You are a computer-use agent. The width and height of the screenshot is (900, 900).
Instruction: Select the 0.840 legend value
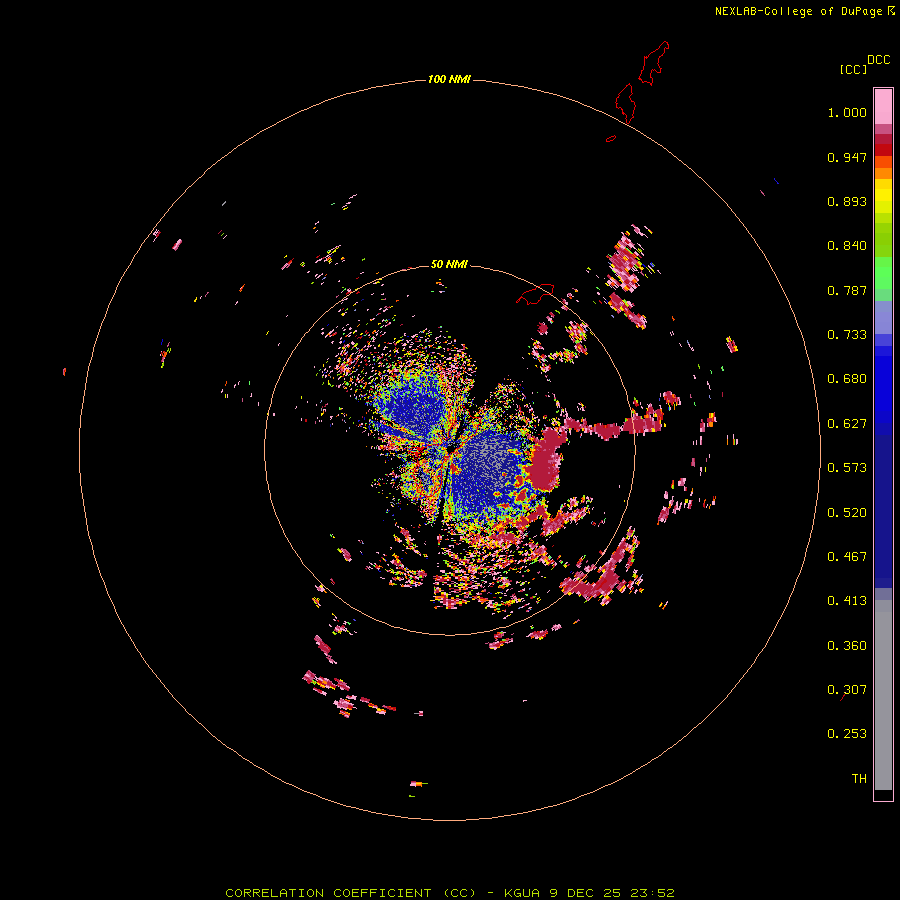(x=847, y=246)
